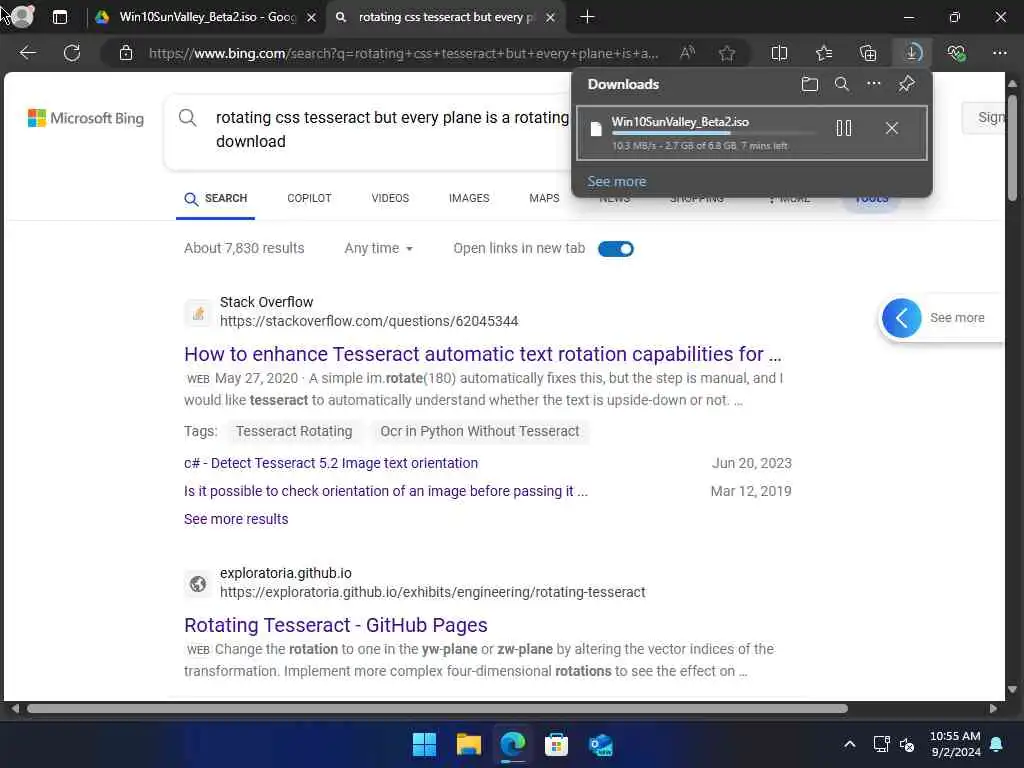Open more options in the Downloads panel
Screen dimensions: 1024x768
pos(874,84)
